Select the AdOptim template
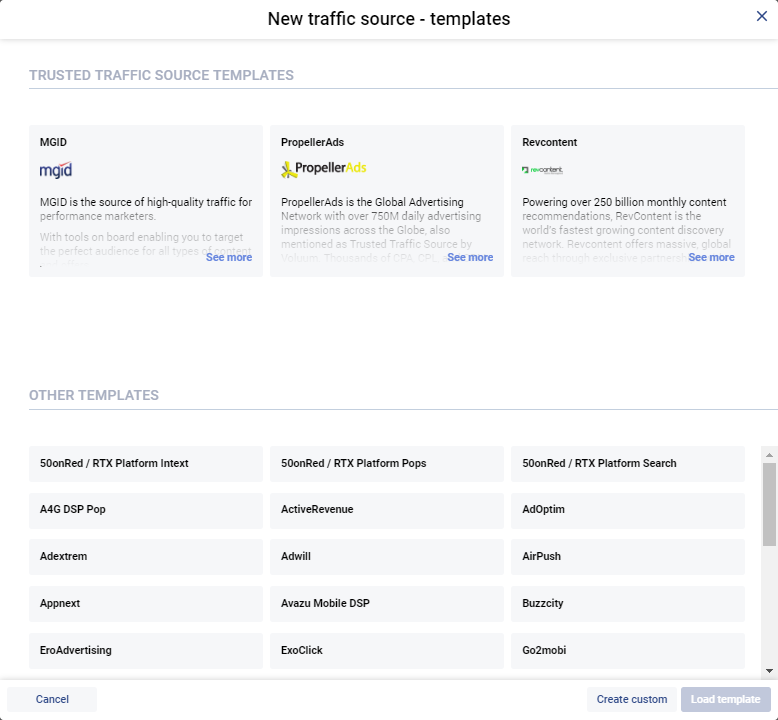 [x=628, y=510]
